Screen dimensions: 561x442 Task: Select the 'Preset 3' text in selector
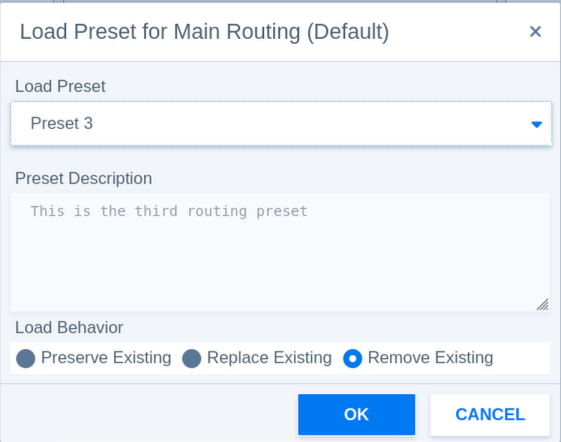point(62,123)
